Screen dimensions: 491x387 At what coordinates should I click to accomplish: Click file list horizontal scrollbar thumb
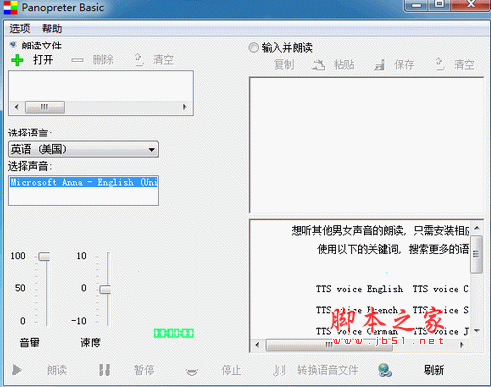(x=45, y=107)
